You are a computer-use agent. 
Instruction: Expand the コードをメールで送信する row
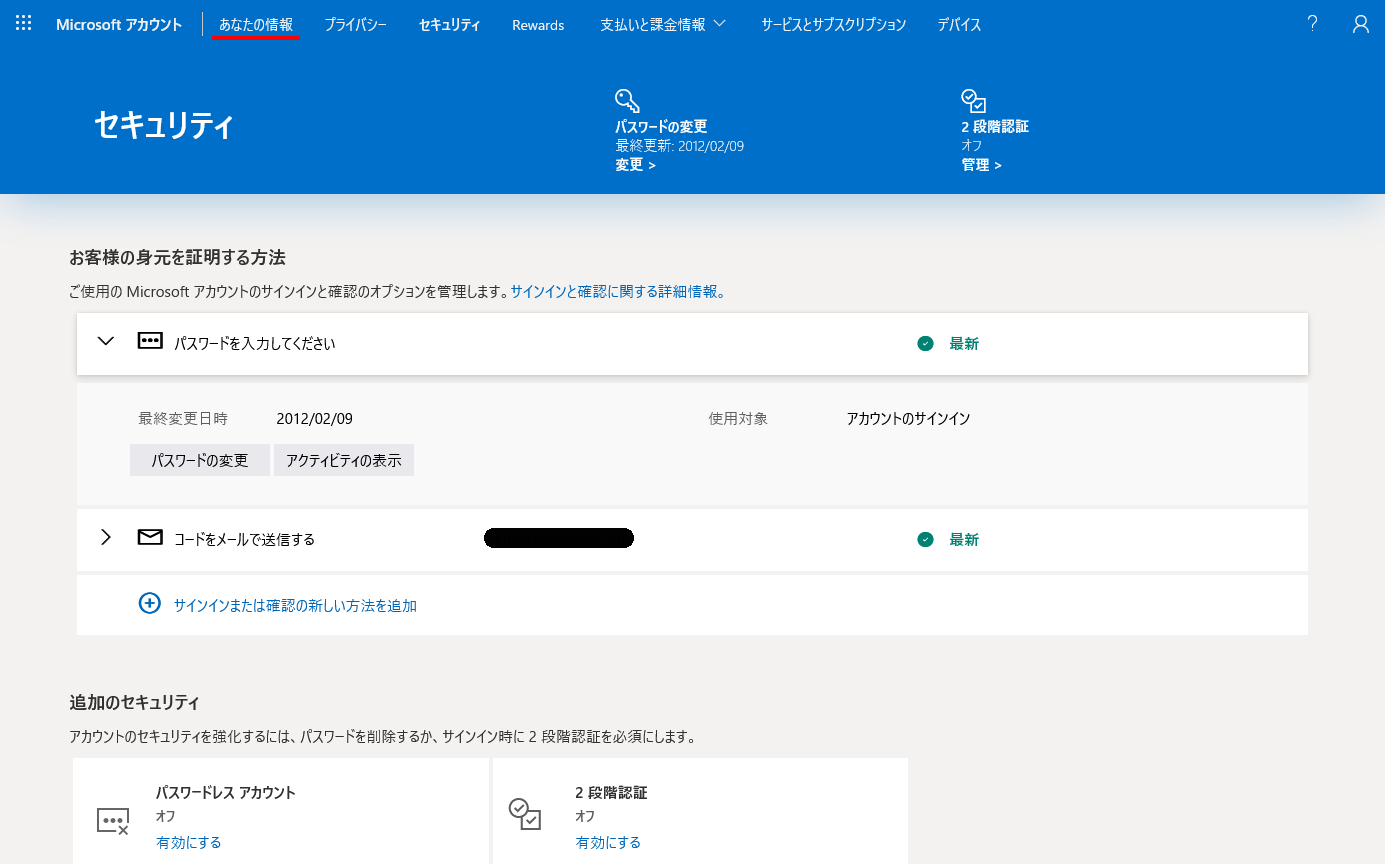click(x=106, y=538)
